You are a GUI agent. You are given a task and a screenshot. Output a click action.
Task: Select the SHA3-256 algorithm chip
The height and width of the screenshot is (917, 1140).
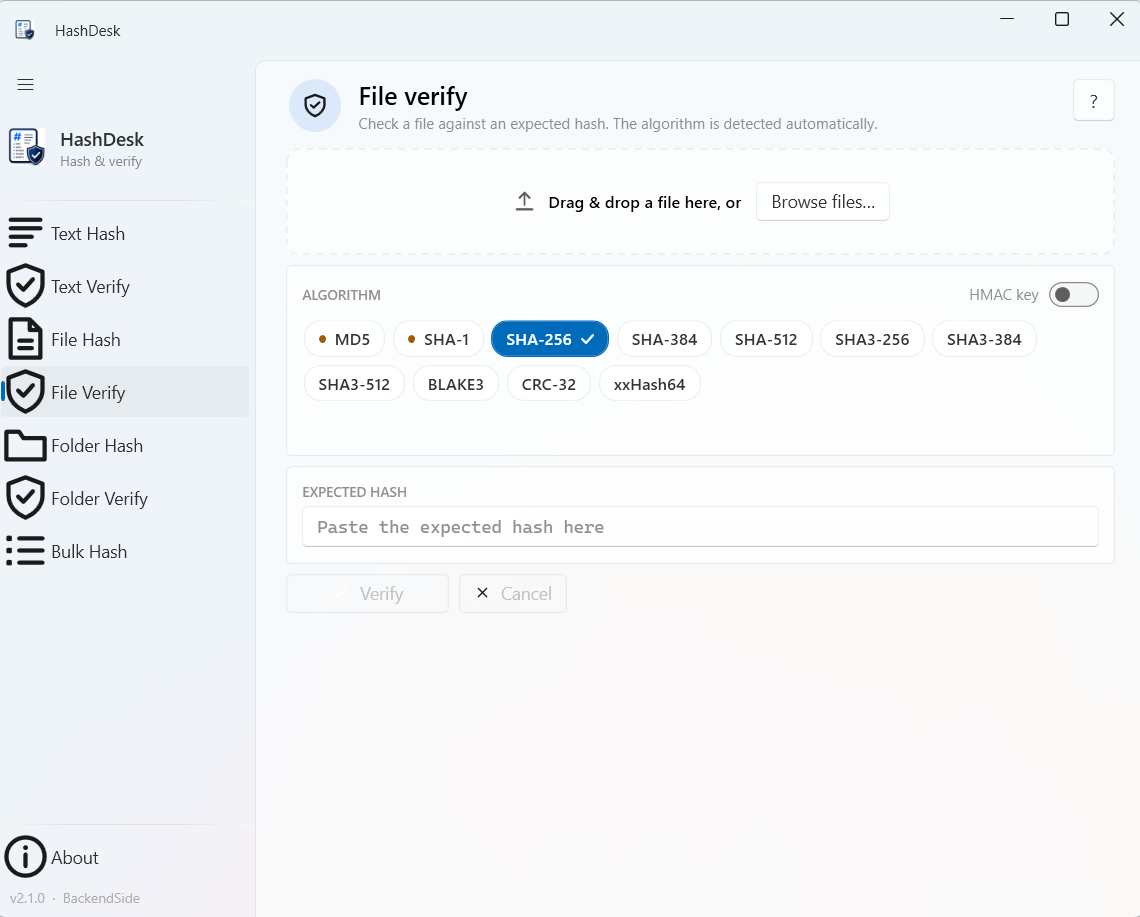872,339
